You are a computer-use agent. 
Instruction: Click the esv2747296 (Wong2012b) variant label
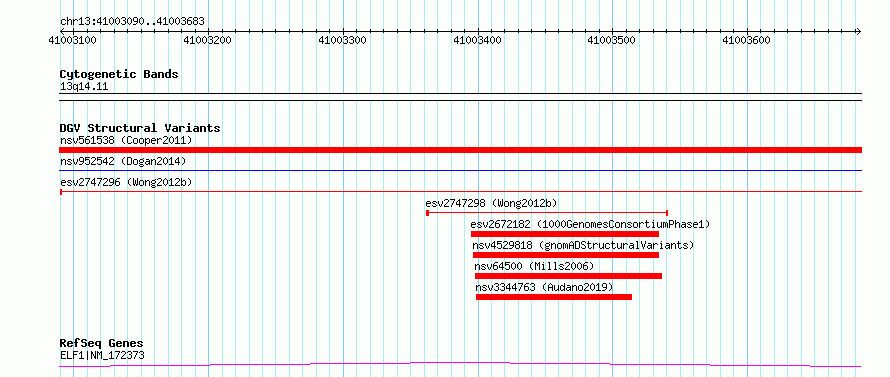tap(126, 182)
